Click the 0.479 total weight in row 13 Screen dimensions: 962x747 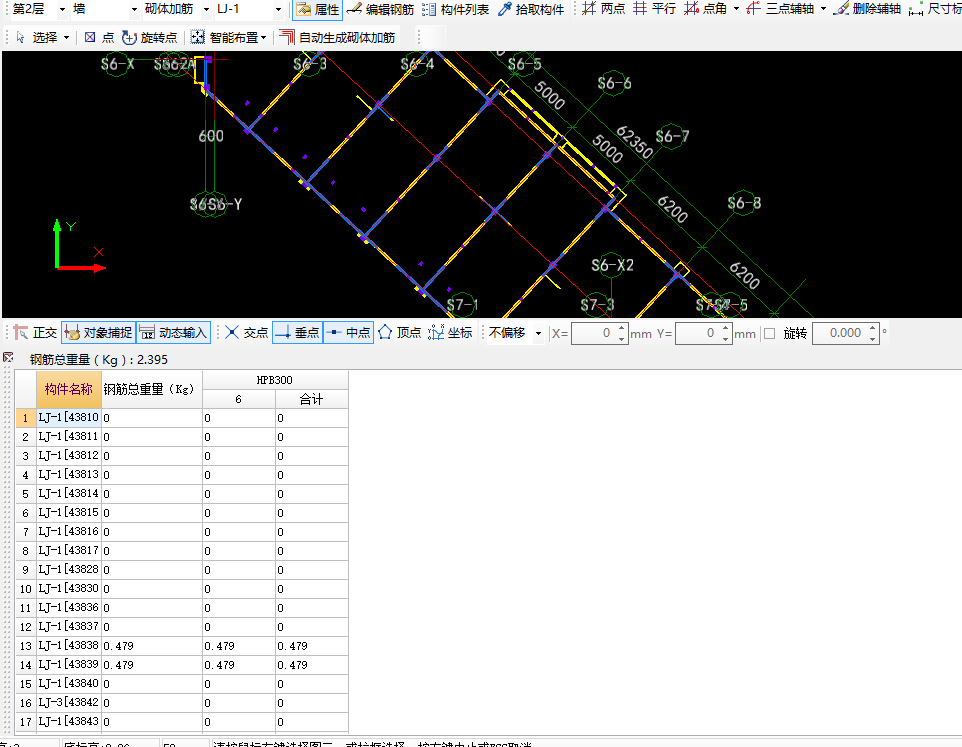pyautogui.click(x=152, y=646)
